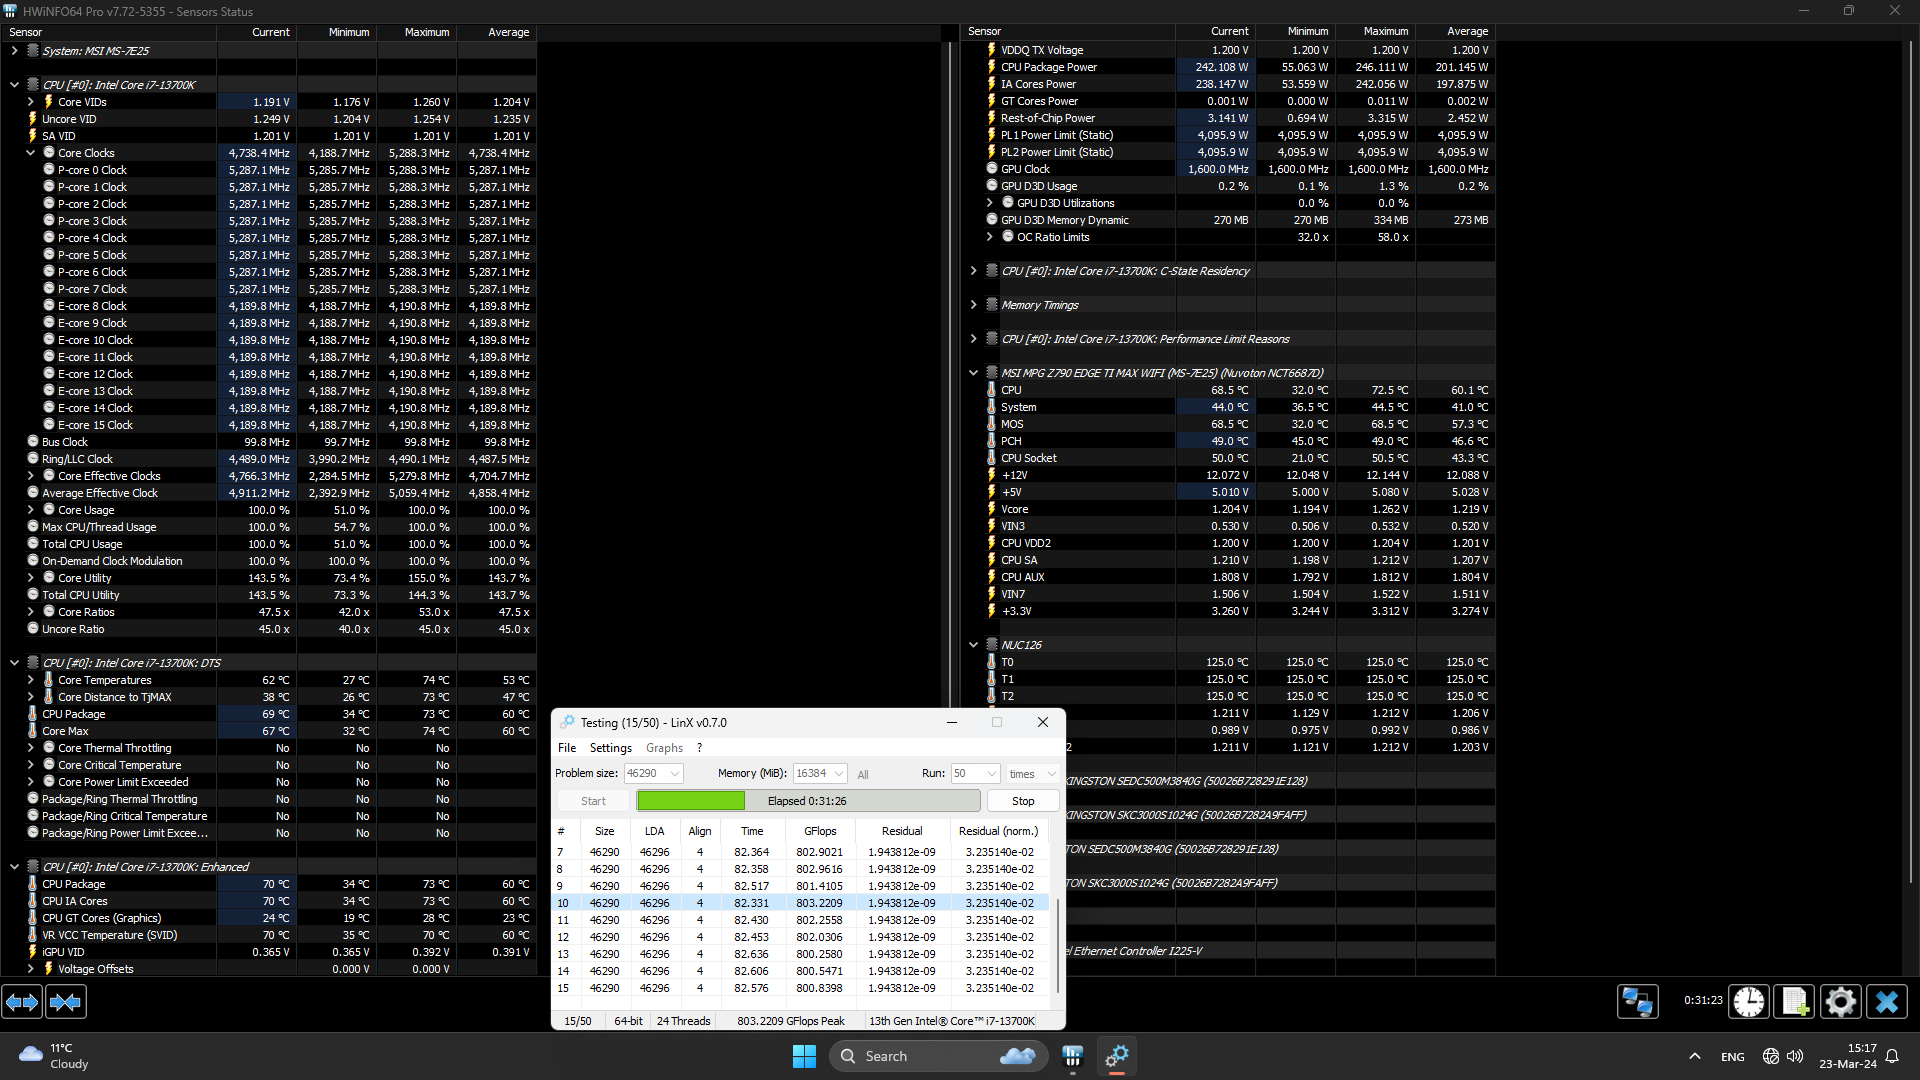
Task: Open HWiNFO sensor settings gear
Action: point(1840,1001)
